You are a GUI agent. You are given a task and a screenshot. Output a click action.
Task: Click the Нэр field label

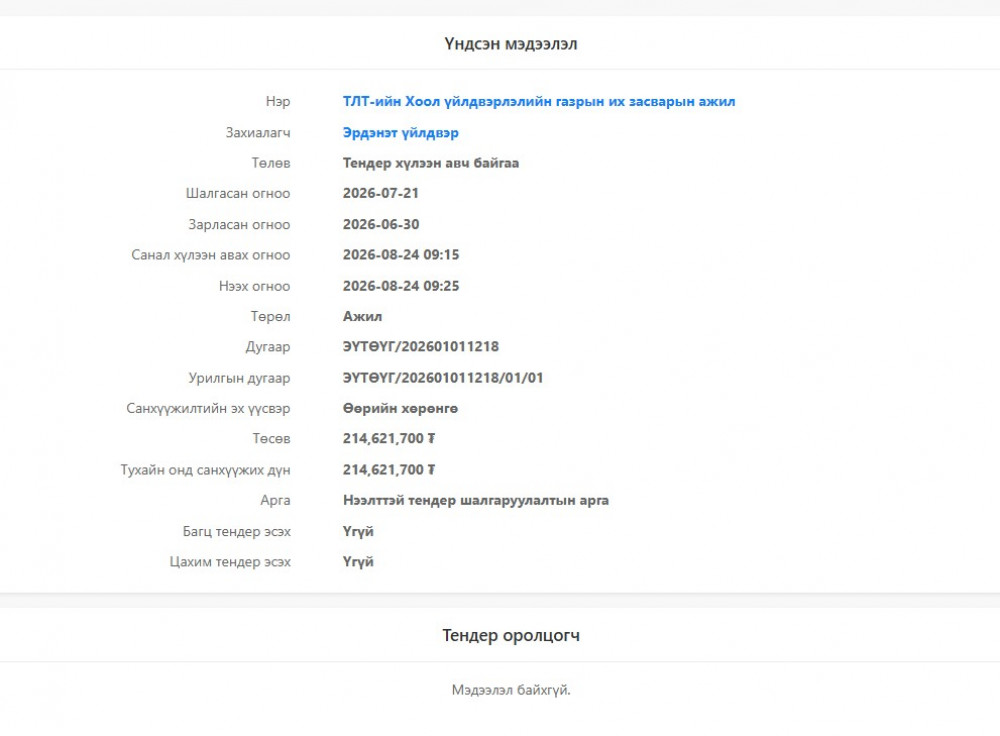pos(277,101)
